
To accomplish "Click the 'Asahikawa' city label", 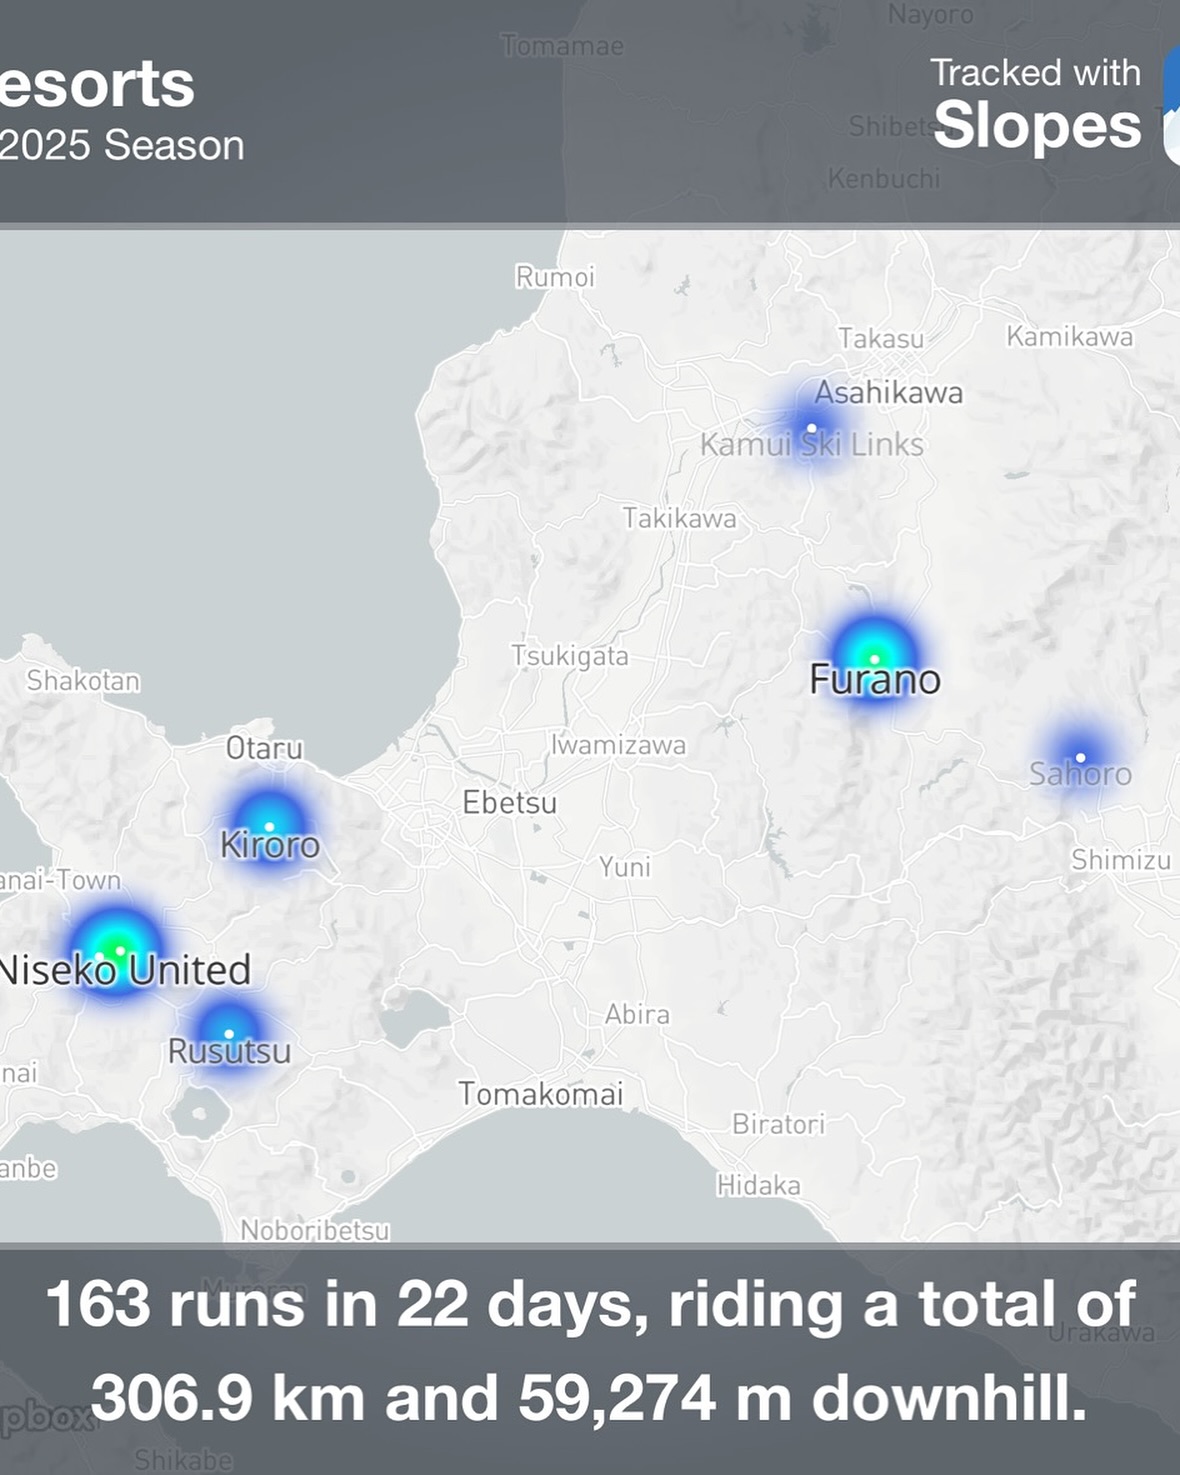I will (x=889, y=392).
